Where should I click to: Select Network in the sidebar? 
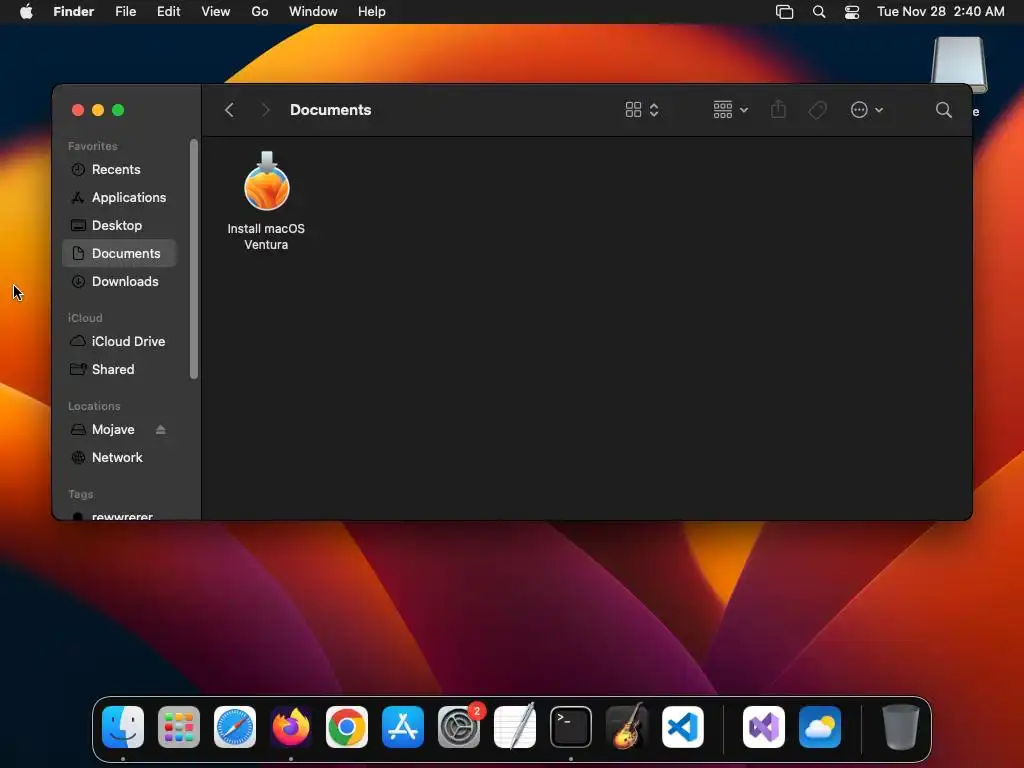coord(120,458)
